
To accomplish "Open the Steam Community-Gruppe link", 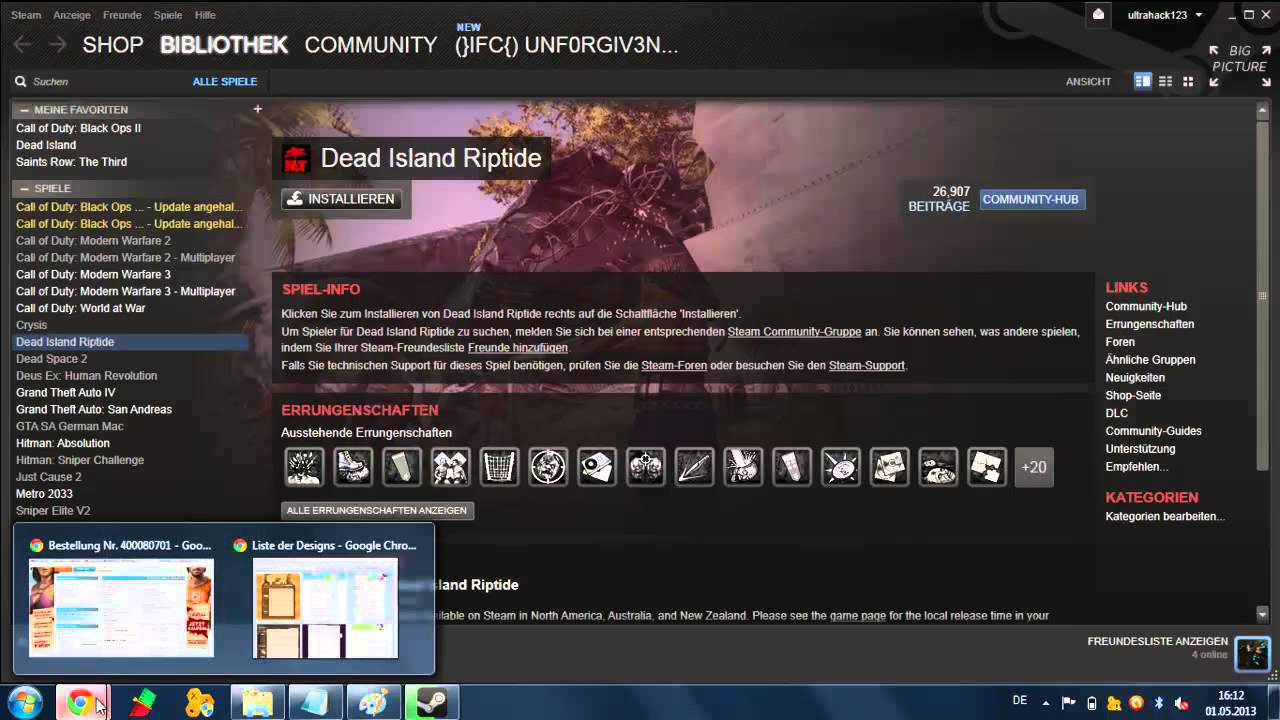I will [794, 331].
